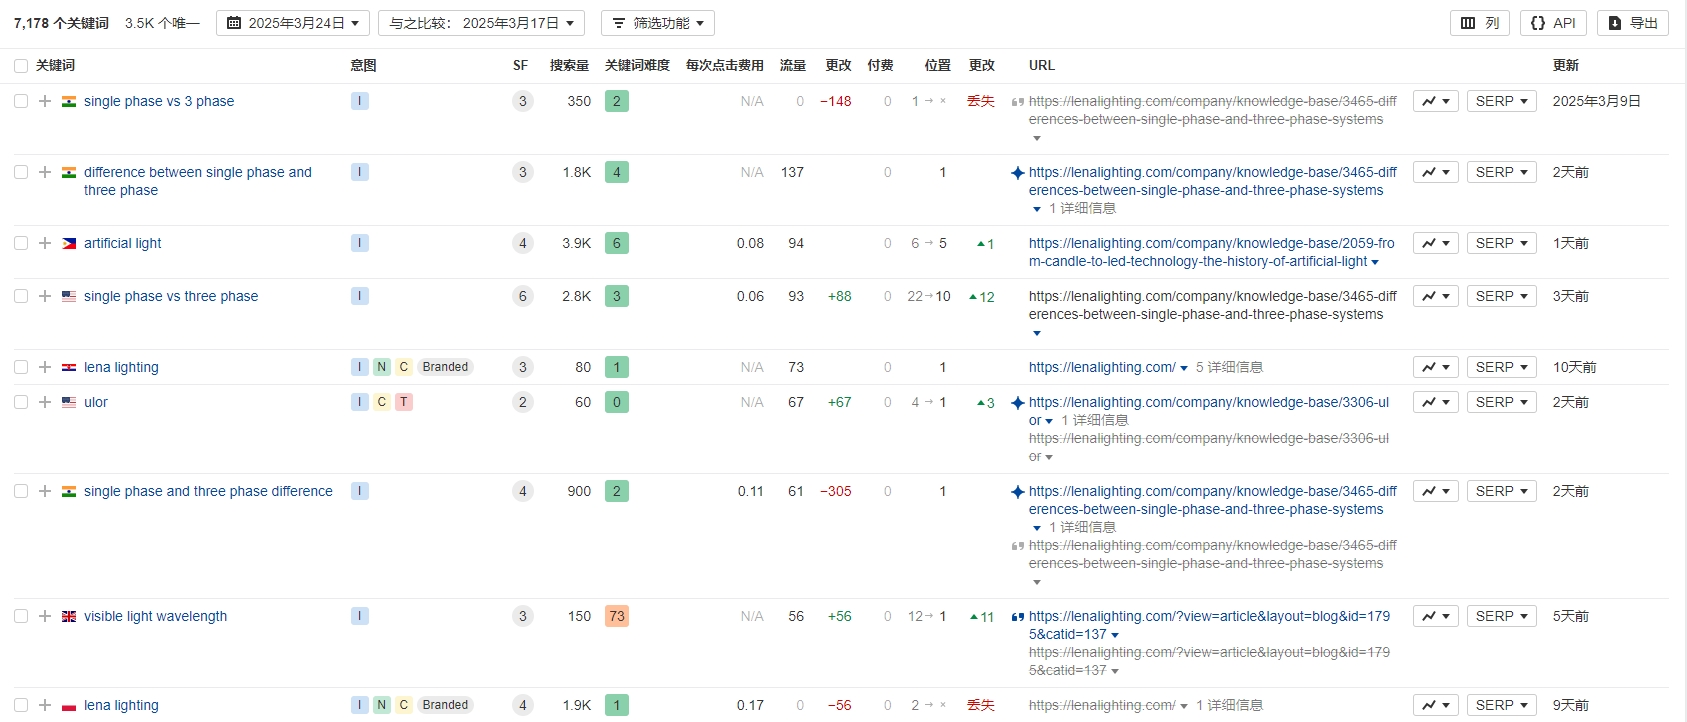Sort by 每次点击费用 column header
The width and height of the screenshot is (1687, 722).
pos(724,65)
